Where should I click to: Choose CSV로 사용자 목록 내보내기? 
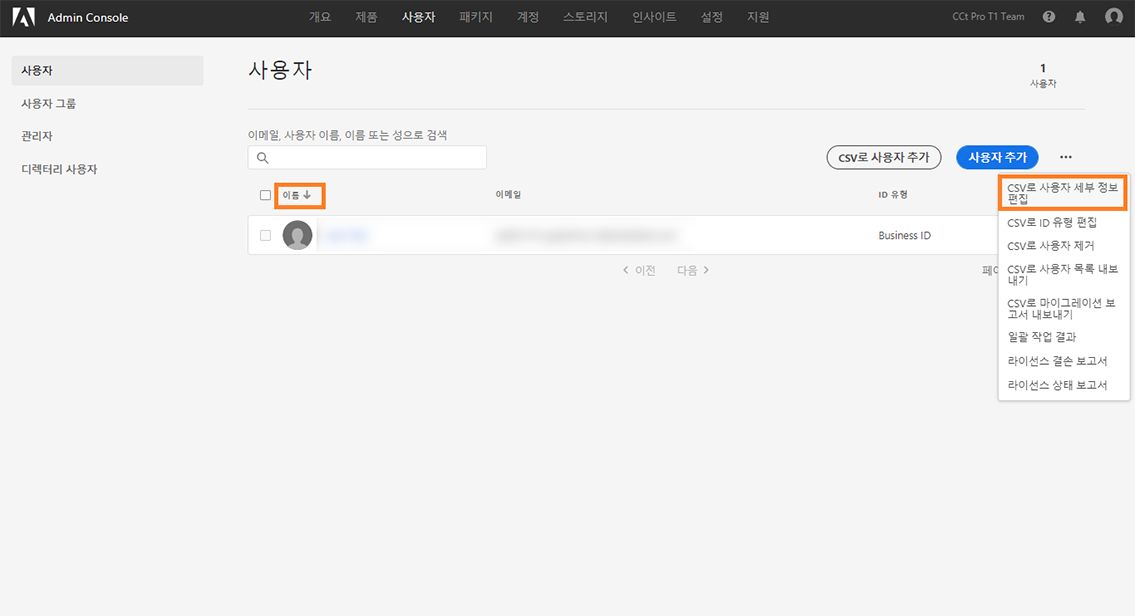coord(1063,274)
